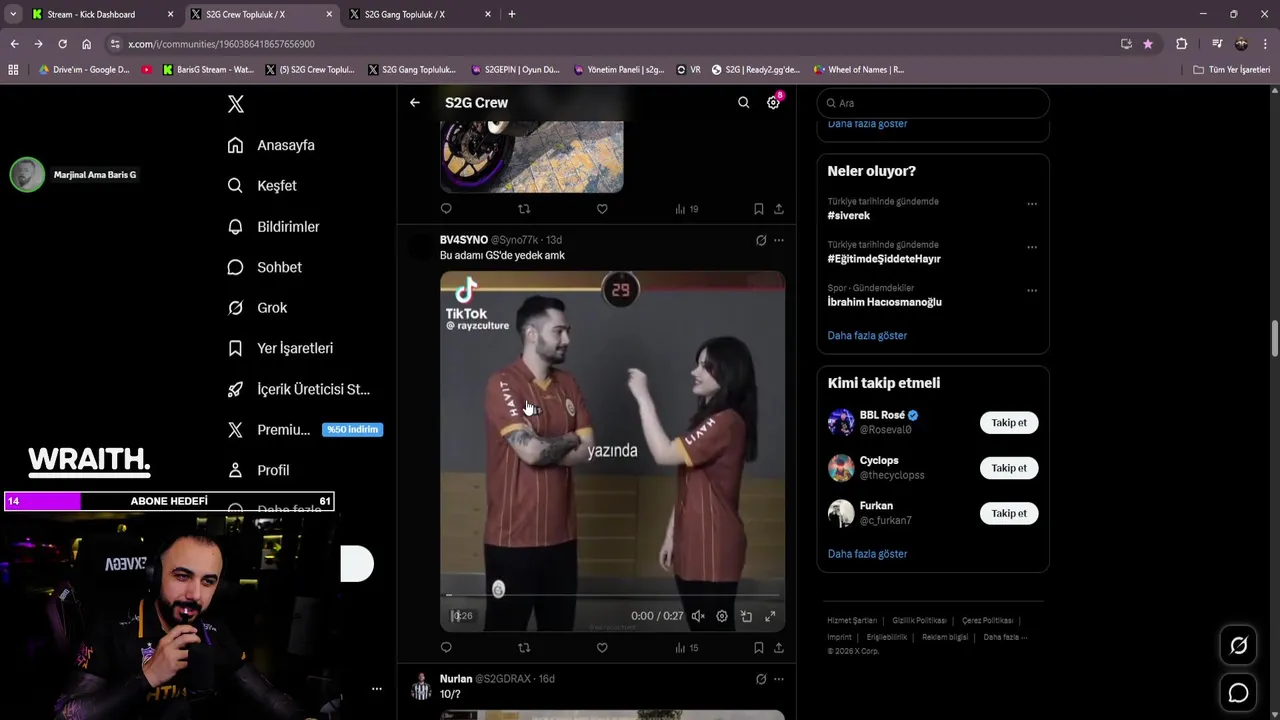Open İçerik Üreticisi Stüdyosu item
Viewport: 1280px width, 720px height.
coord(298,389)
